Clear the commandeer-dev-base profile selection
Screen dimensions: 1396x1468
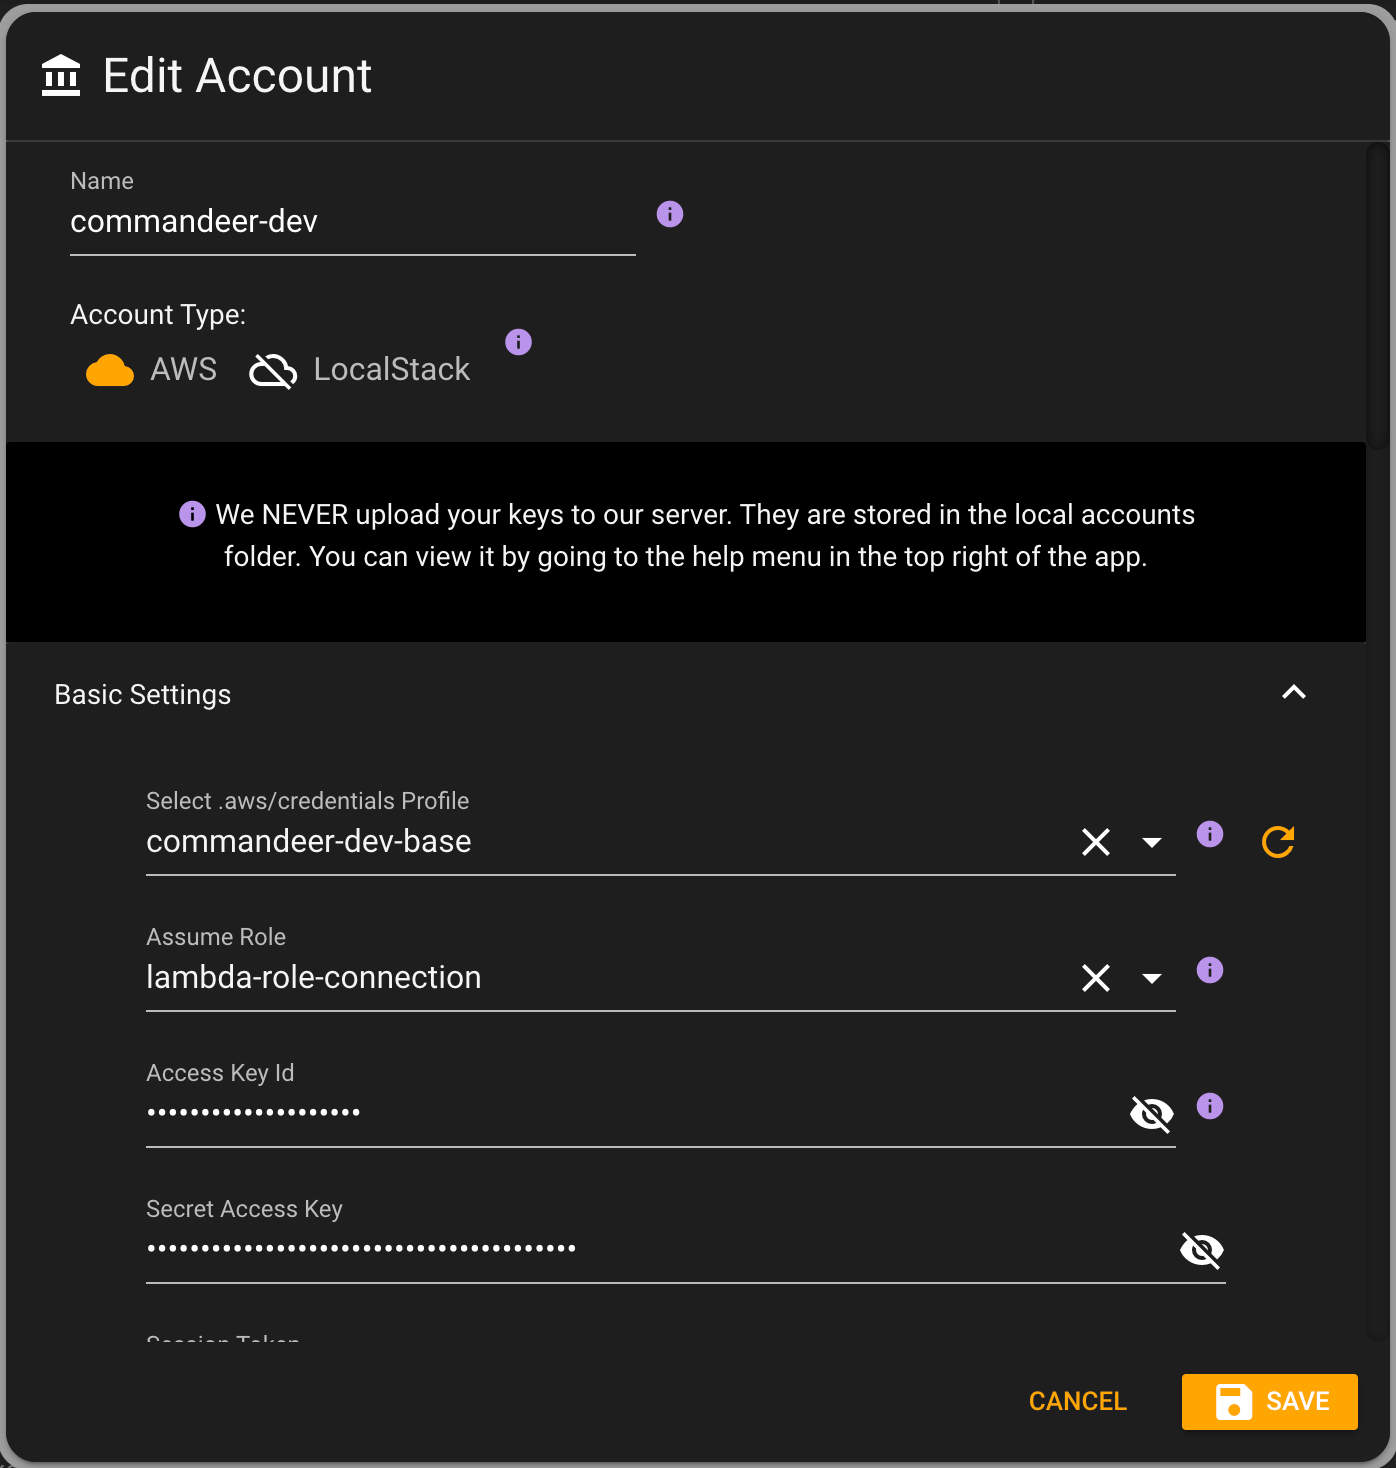tap(1096, 842)
